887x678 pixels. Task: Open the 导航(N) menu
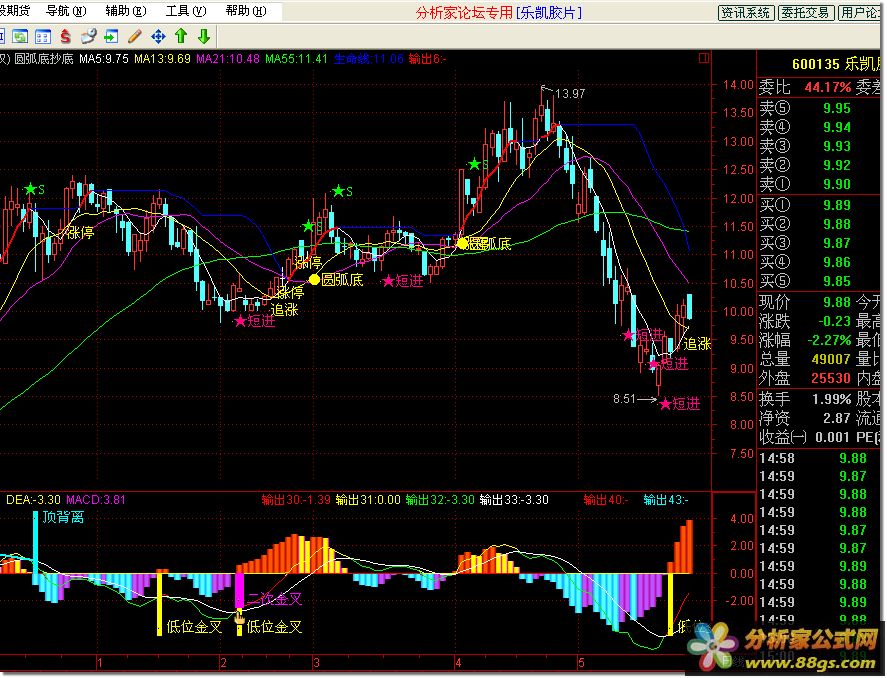point(66,11)
